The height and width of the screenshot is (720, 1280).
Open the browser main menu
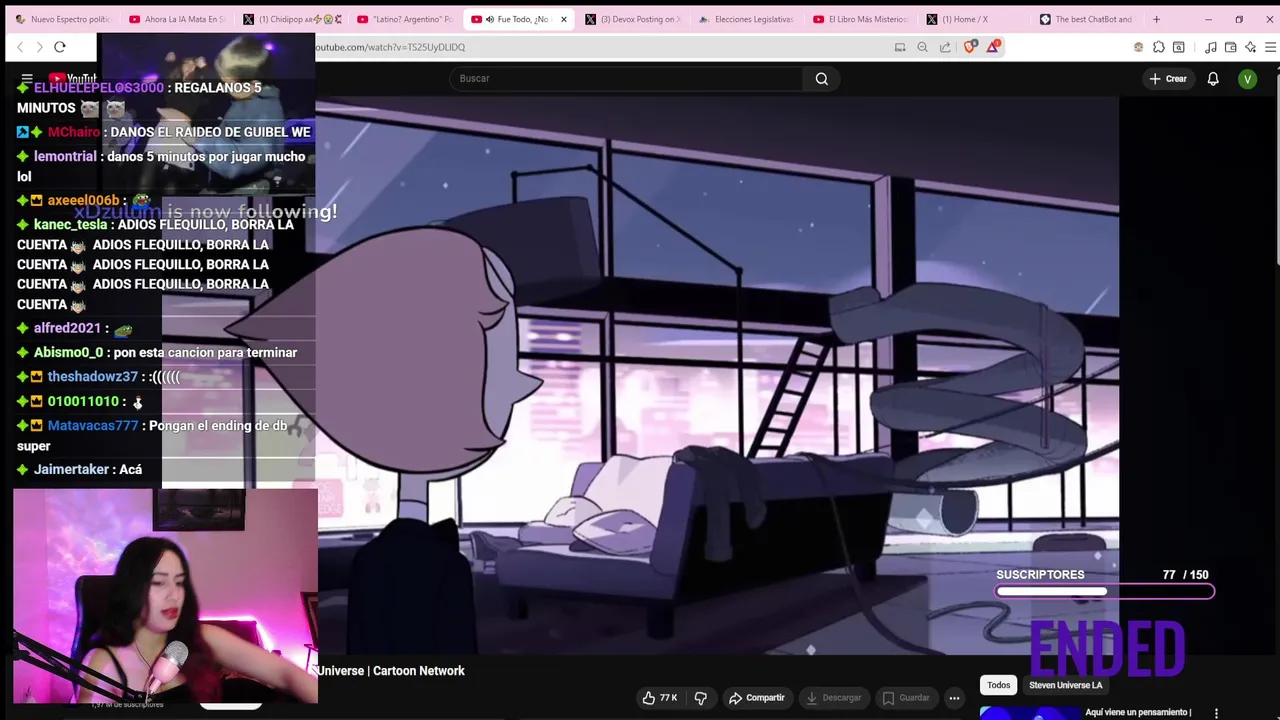(1270, 47)
